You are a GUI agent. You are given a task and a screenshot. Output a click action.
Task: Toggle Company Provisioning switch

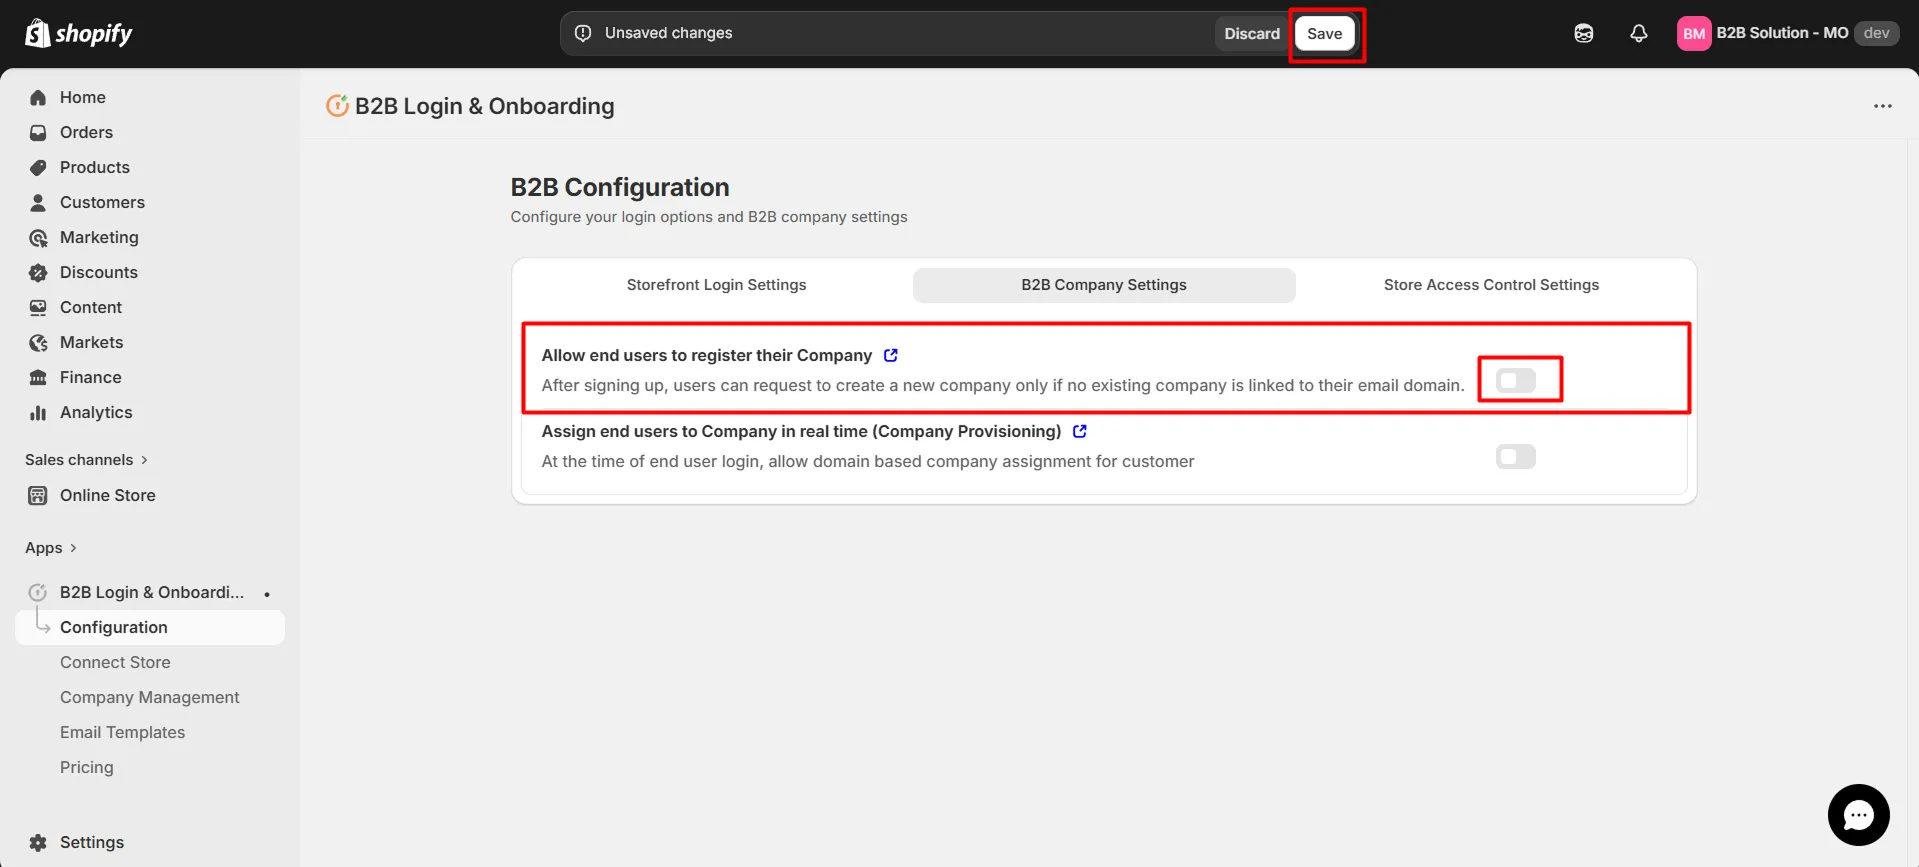tap(1516, 456)
